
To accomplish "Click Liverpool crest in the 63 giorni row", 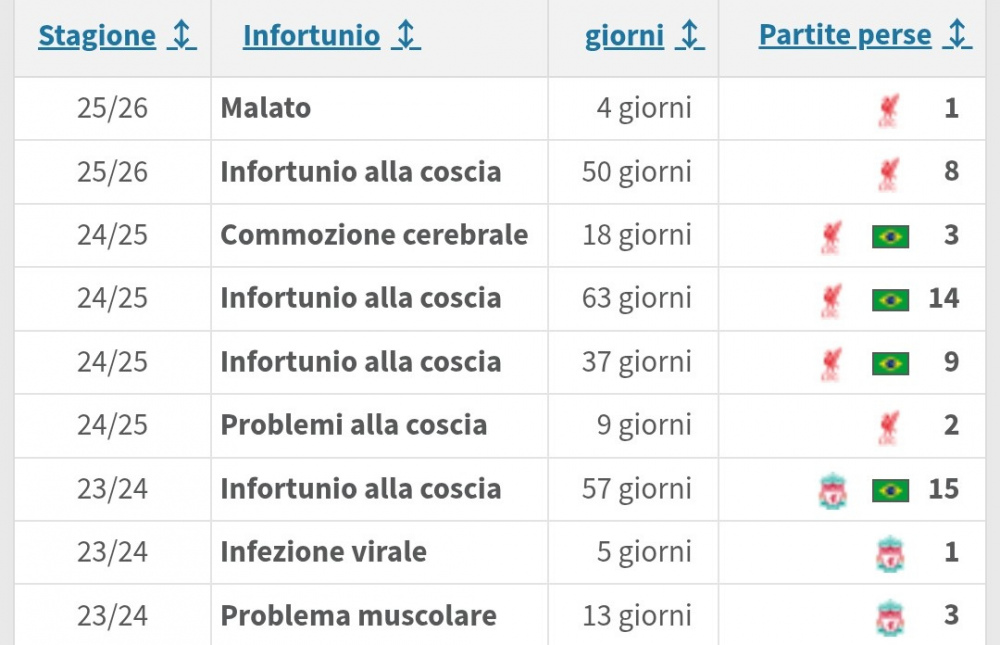I will point(830,299).
